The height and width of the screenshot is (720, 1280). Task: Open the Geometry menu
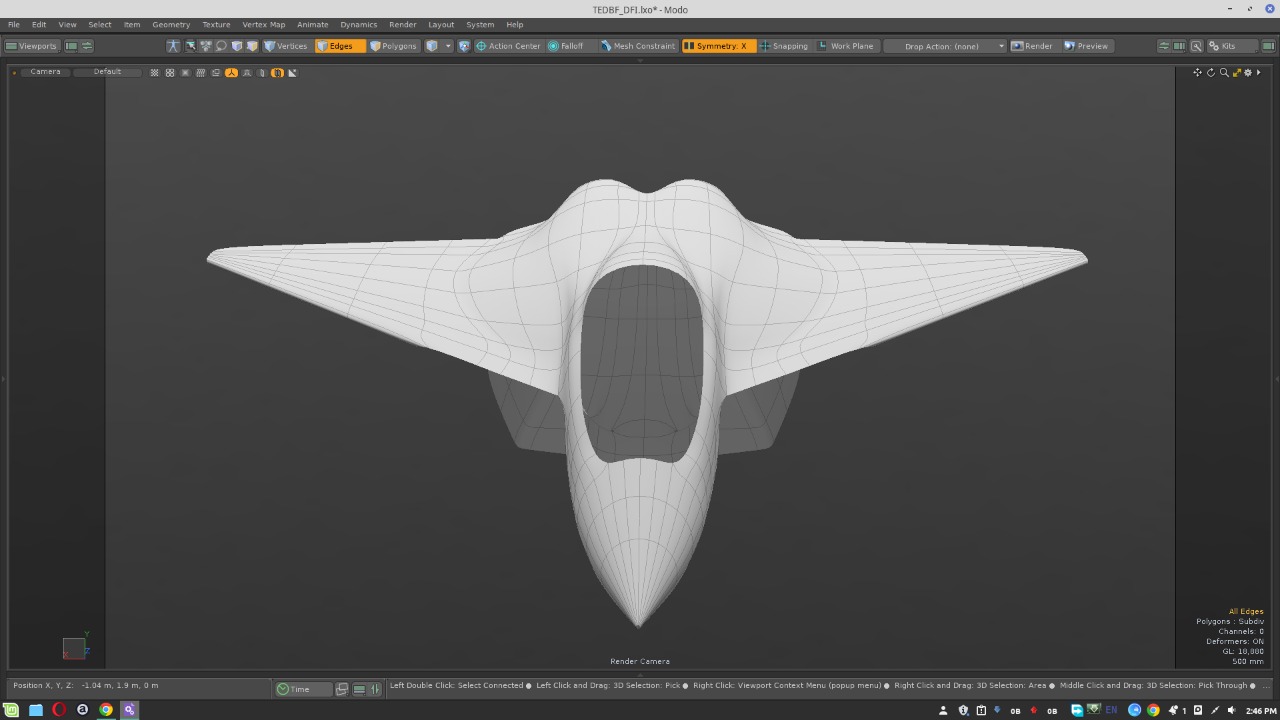(171, 24)
